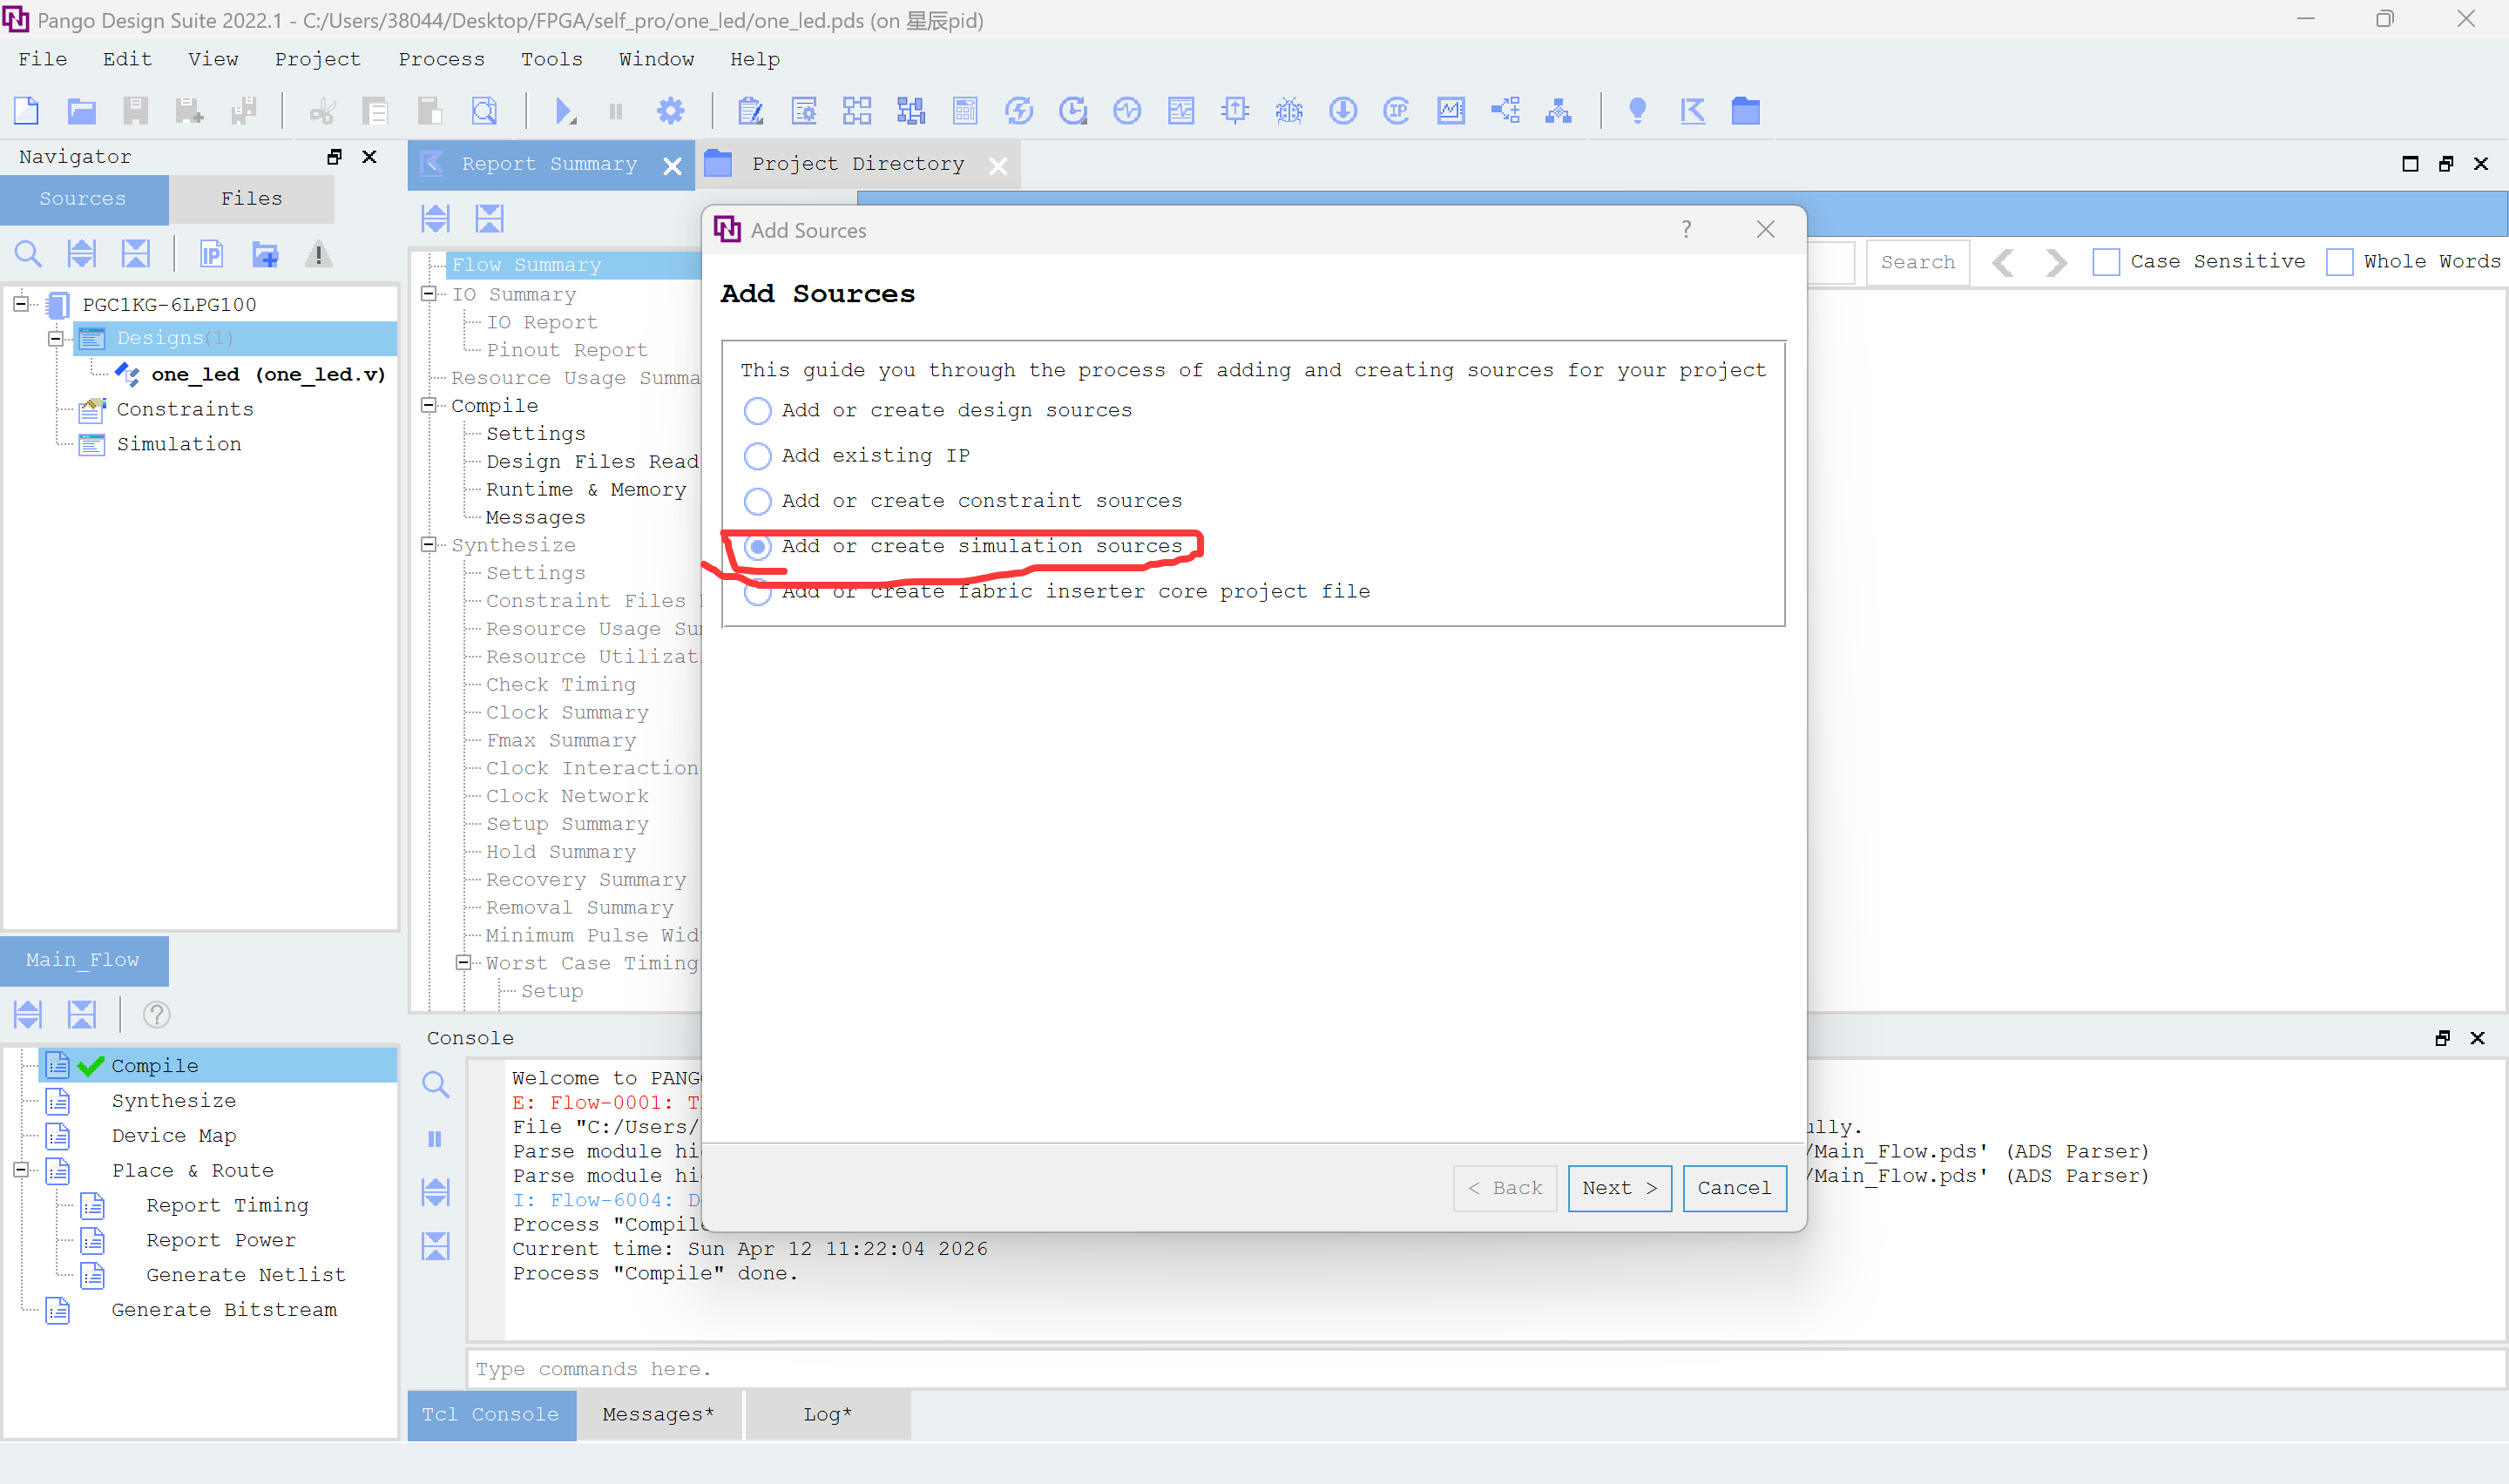
Task: Switch to Messages tab in console
Action: pos(658,1414)
